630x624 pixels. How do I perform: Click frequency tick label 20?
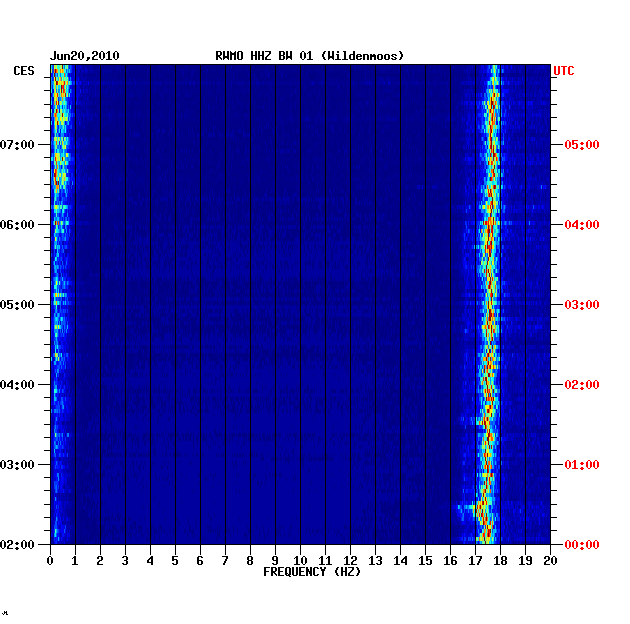(x=550, y=561)
